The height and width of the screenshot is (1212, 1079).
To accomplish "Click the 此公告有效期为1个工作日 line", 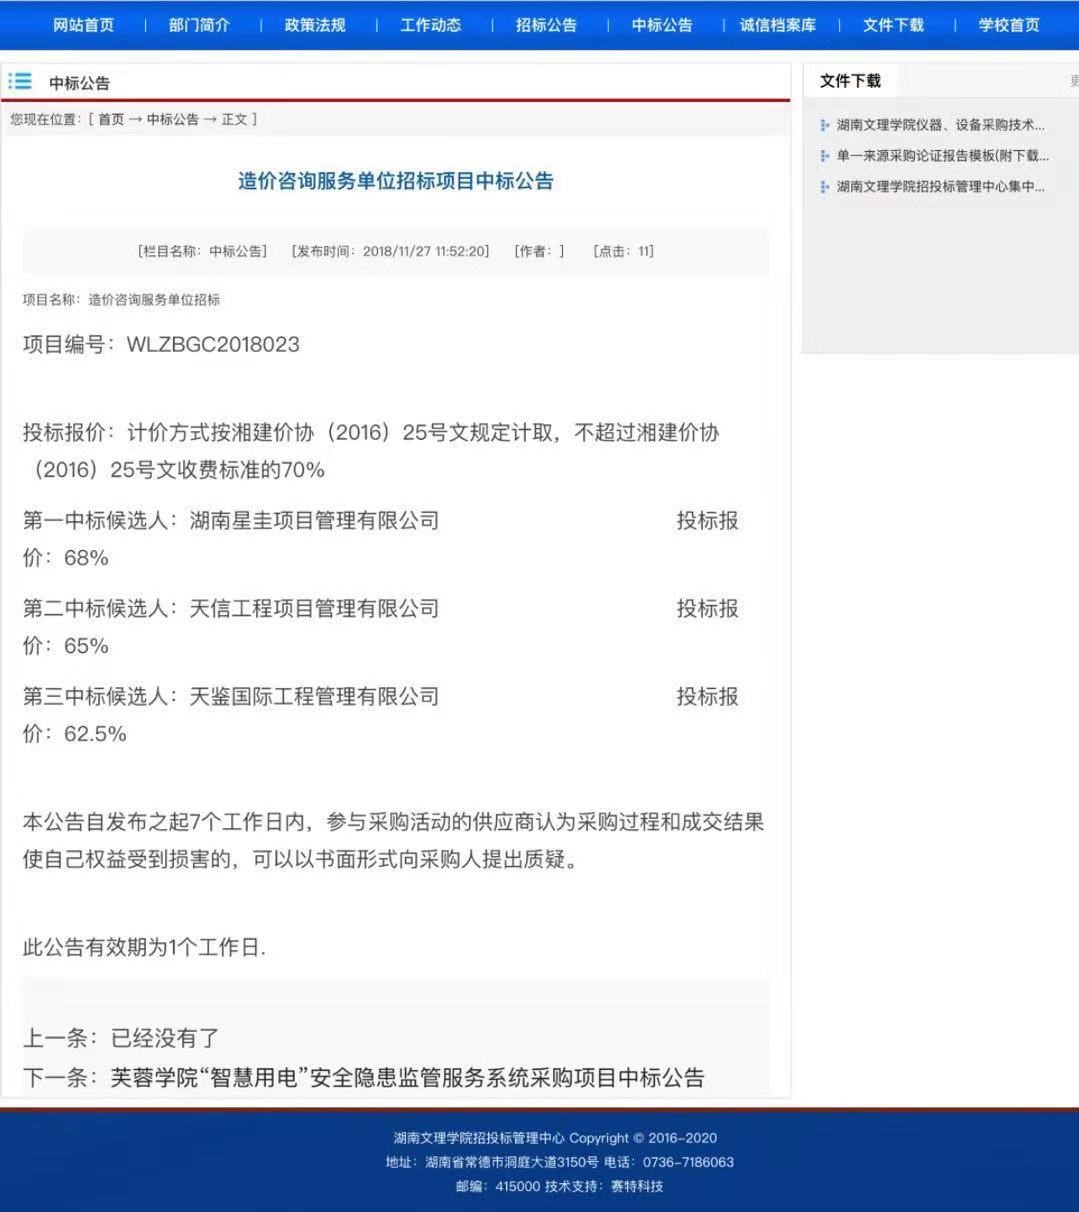I will pyautogui.click(x=144, y=947).
